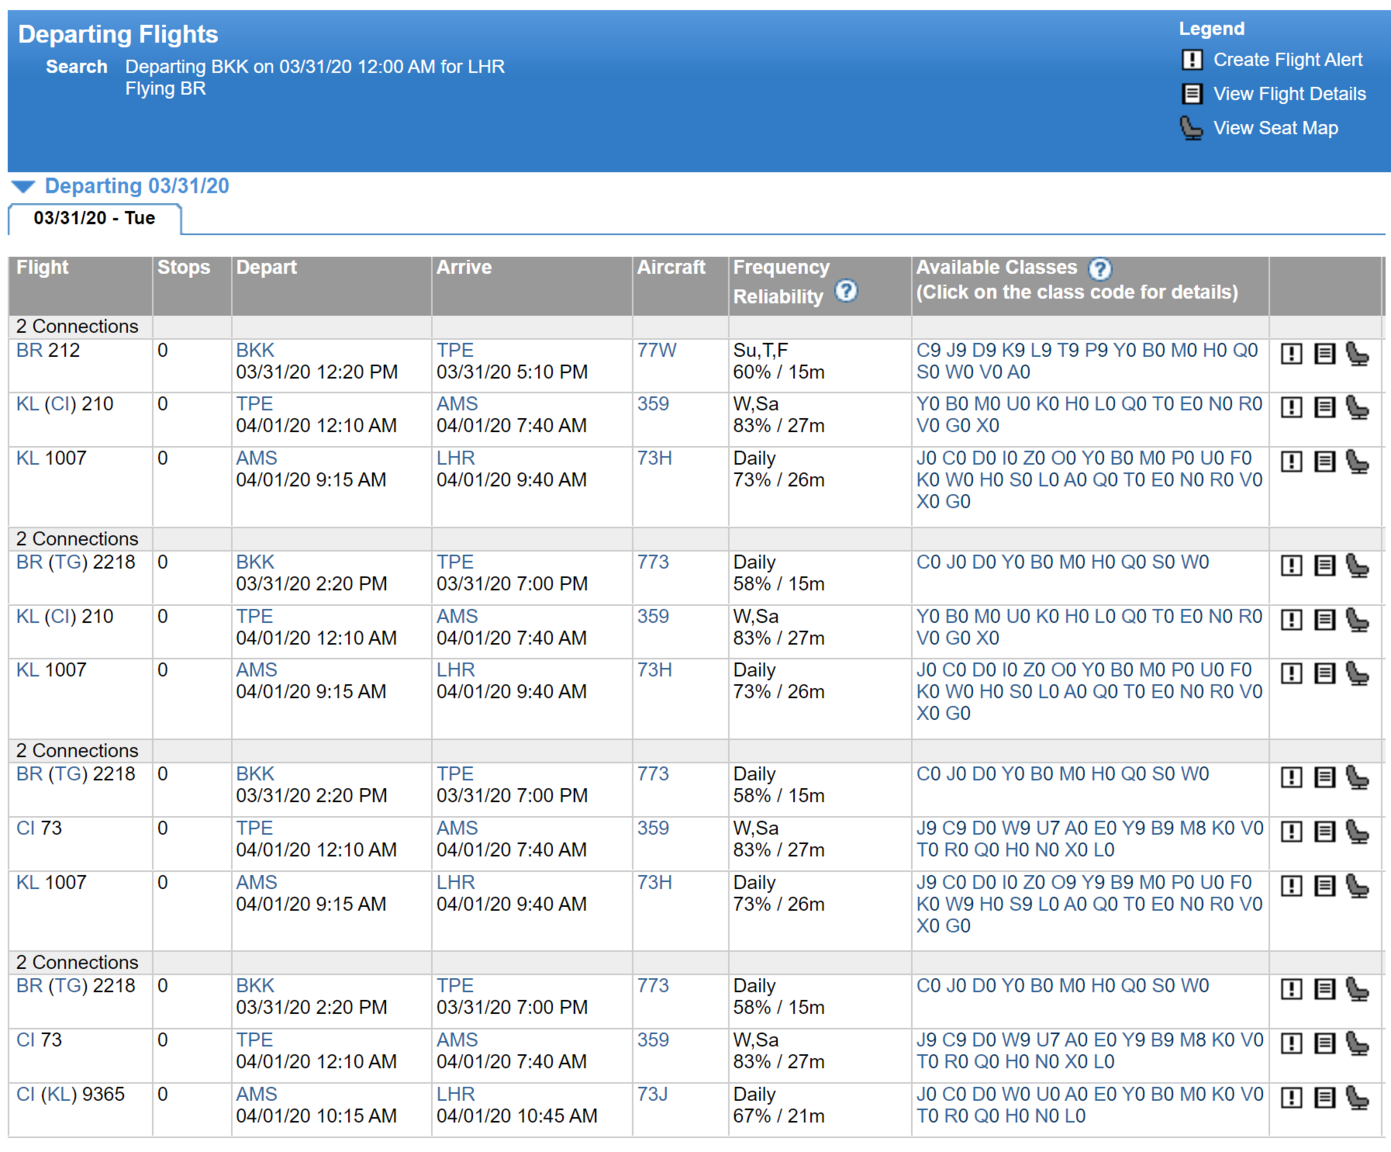Click TPE arrival airport in BR 212 row
This screenshot has width=1391, height=1152.
coord(455,351)
